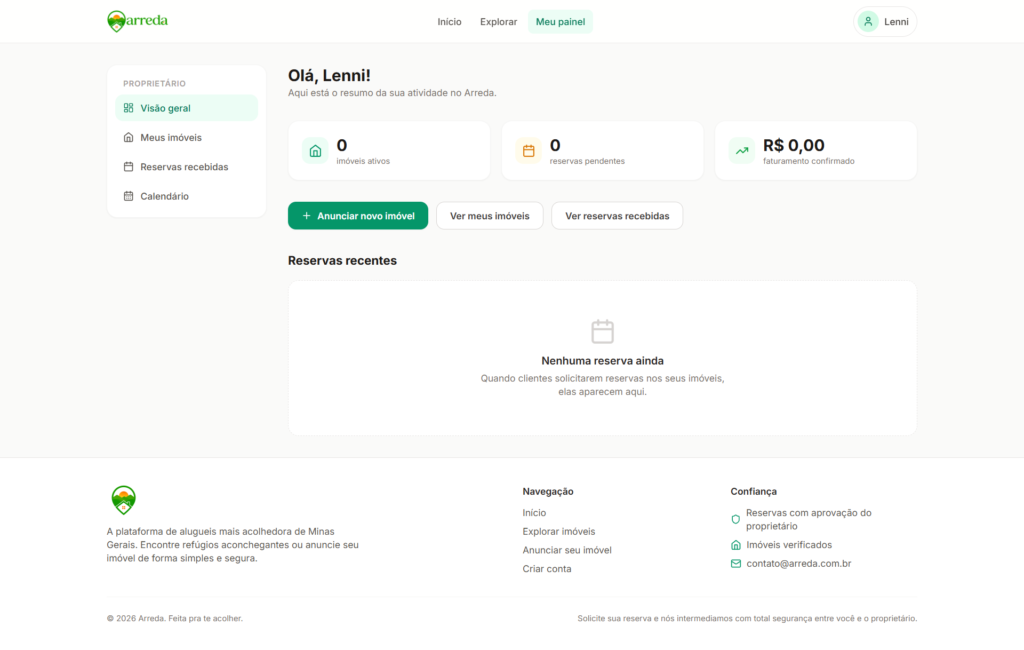Open the Lenni user account menu
The width and height of the screenshot is (1024, 650).
pos(885,22)
